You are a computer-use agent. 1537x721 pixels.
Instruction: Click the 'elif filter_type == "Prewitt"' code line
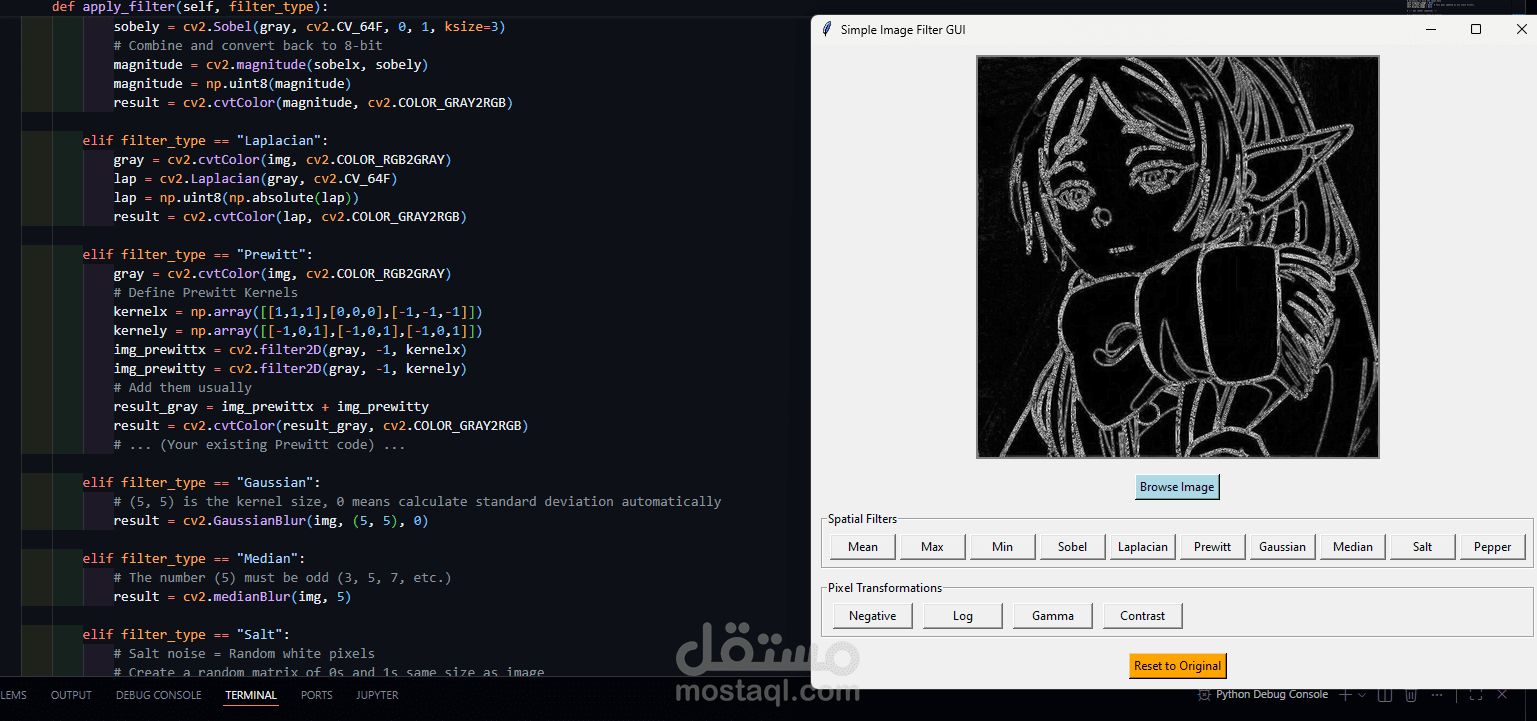coord(198,255)
